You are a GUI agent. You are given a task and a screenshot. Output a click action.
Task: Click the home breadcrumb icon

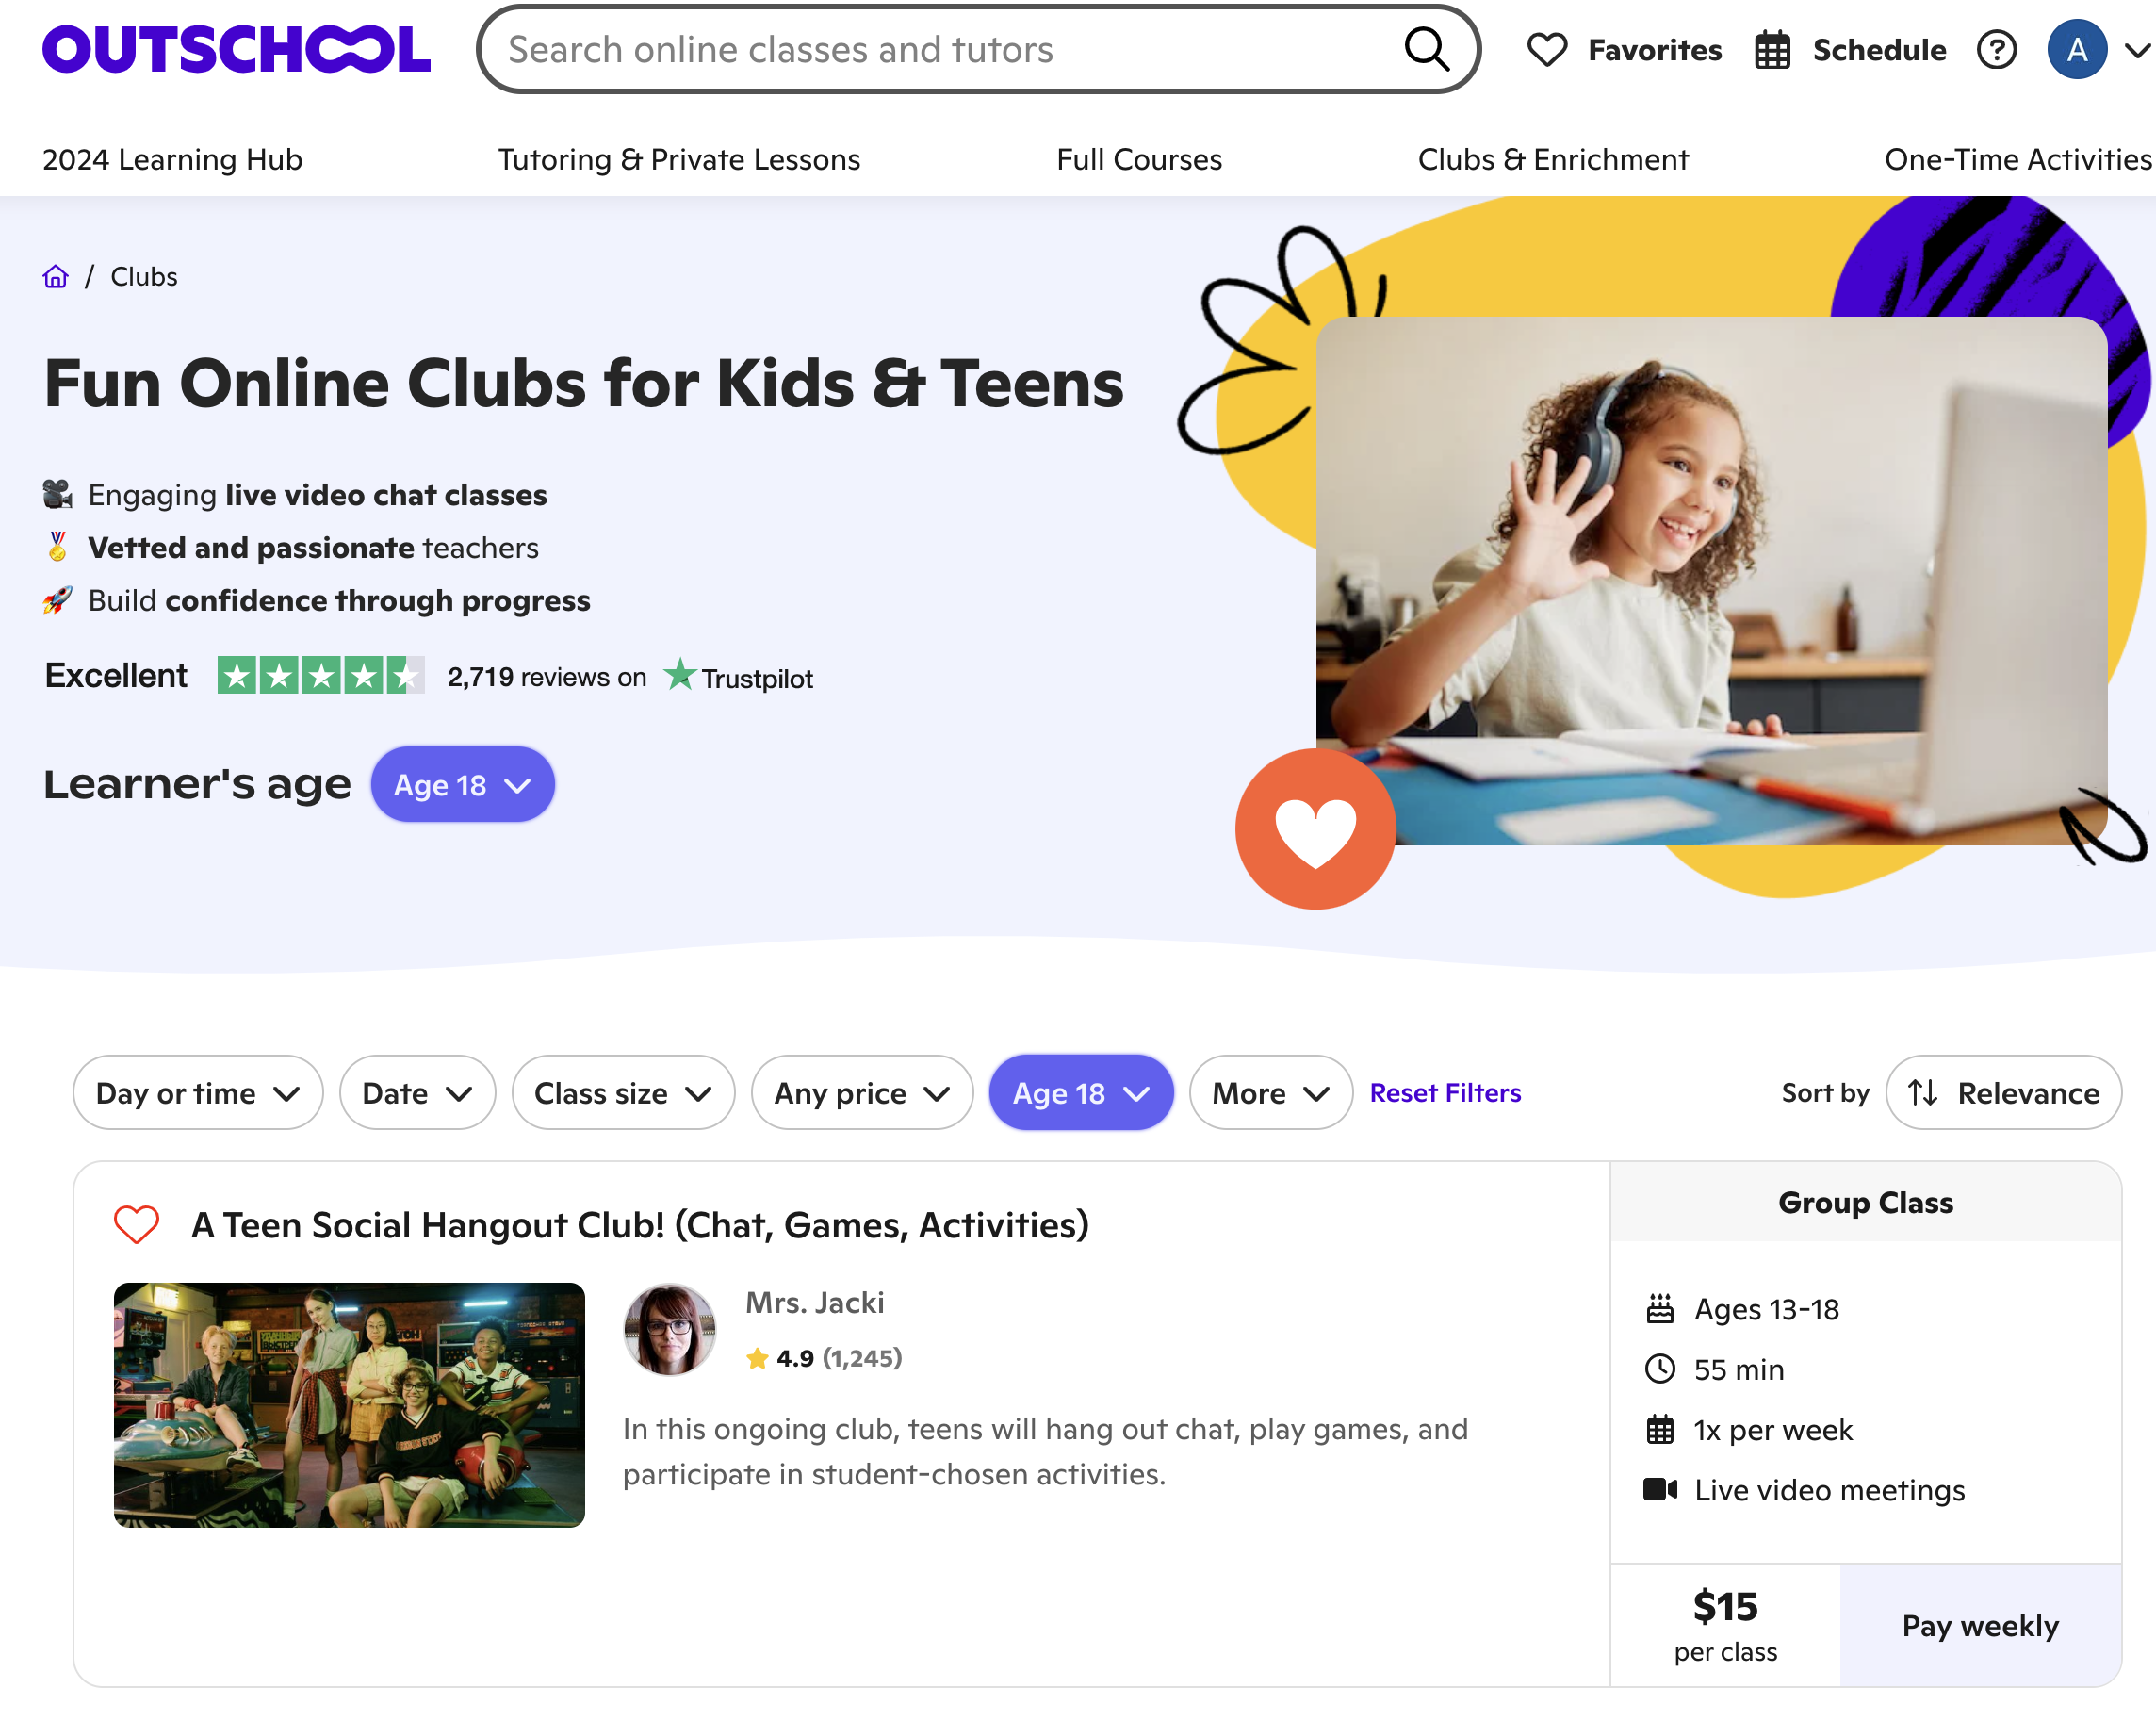click(56, 277)
